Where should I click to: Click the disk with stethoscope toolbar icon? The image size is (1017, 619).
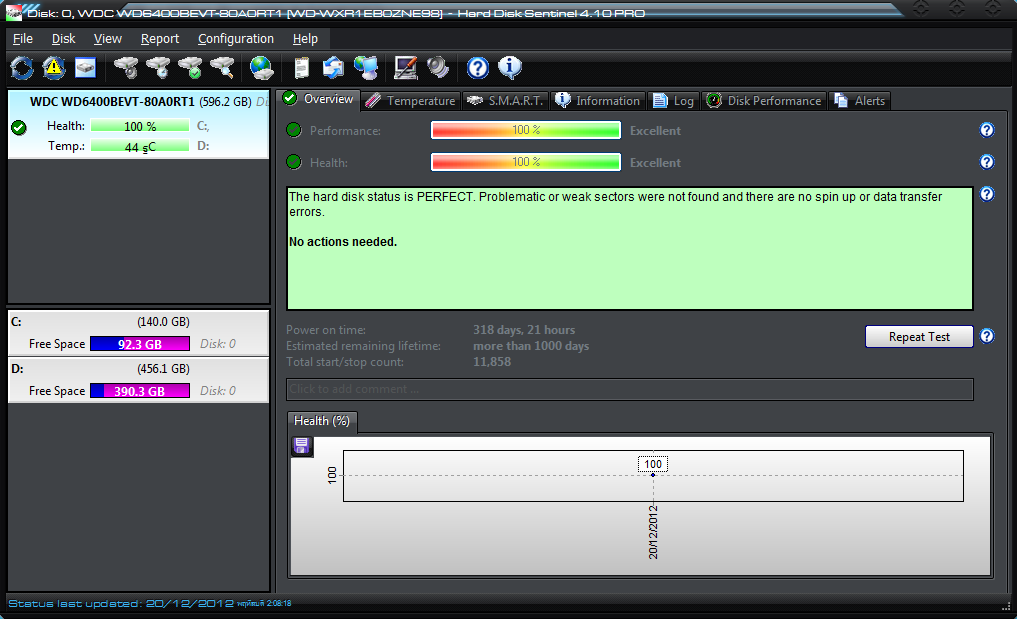pos(126,67)
